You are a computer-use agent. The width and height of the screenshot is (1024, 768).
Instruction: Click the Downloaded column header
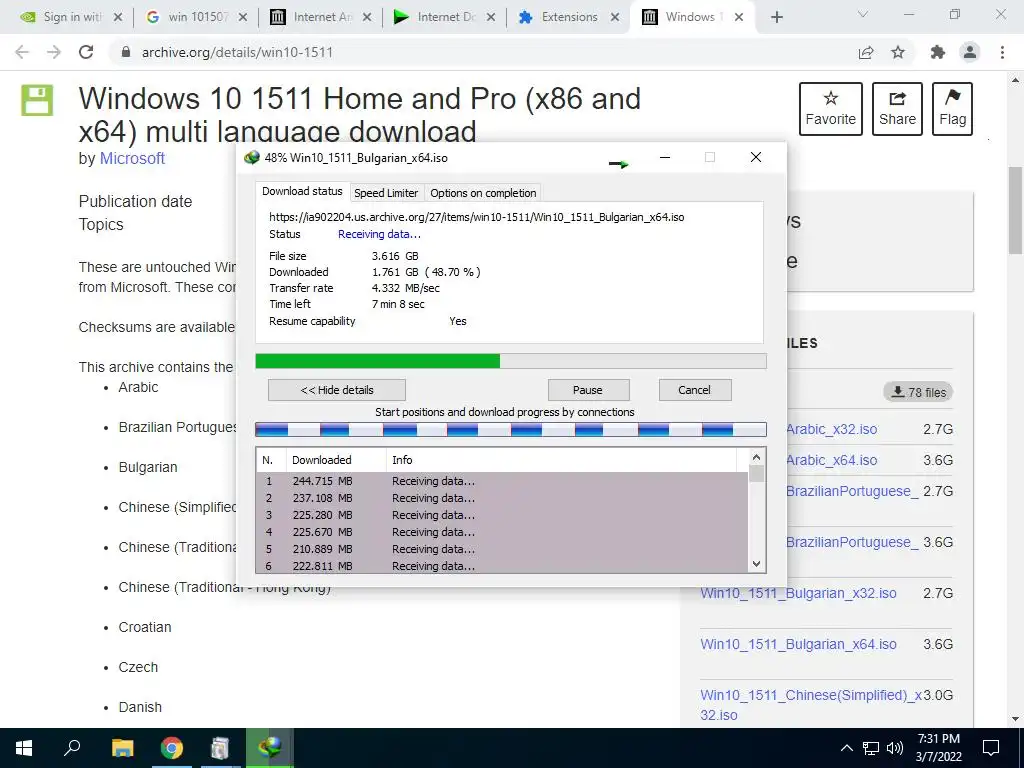[336, 460]
